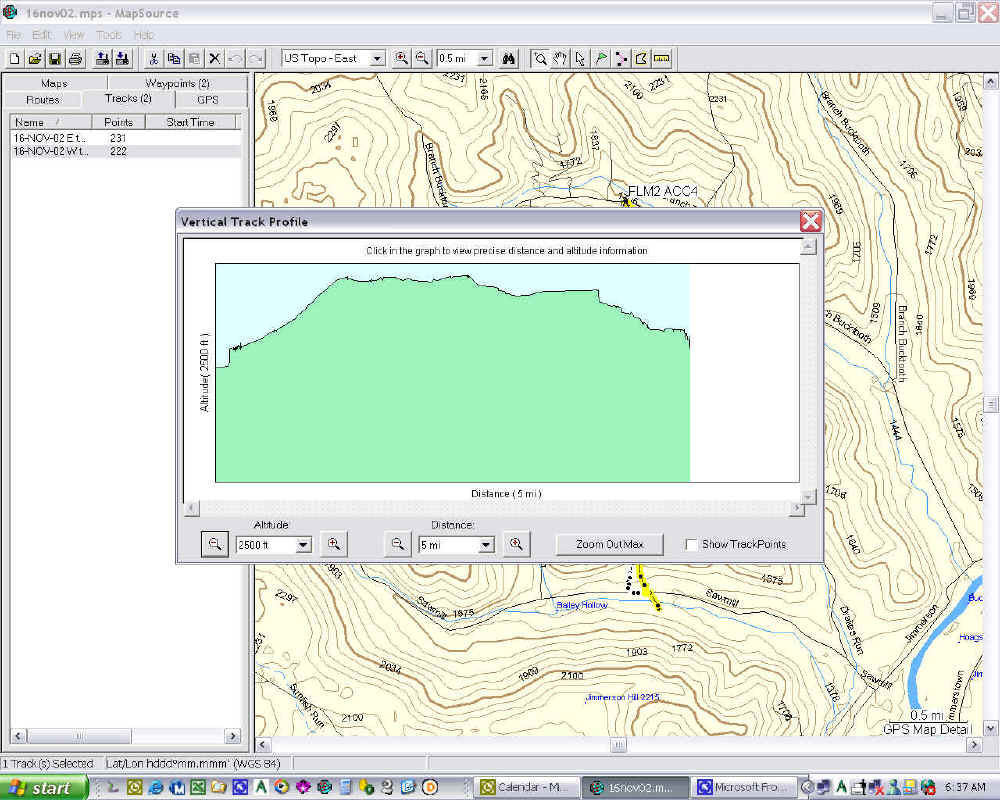Receive data from GPS device icon
1000x800 pixels.
(122, 59)
